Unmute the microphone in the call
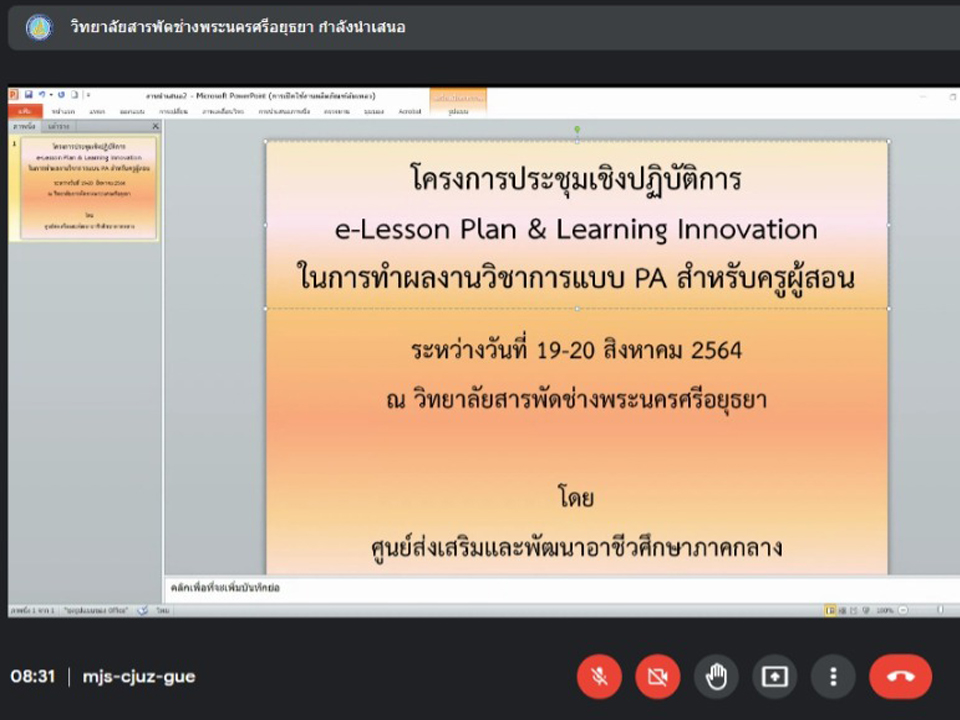960x720 pixels. (599, 677)
